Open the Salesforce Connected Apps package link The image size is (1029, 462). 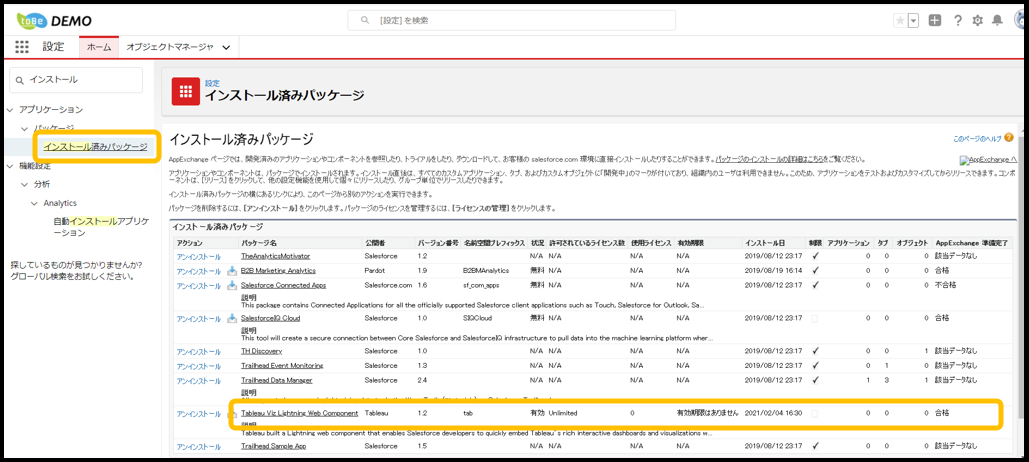point(284,285)
